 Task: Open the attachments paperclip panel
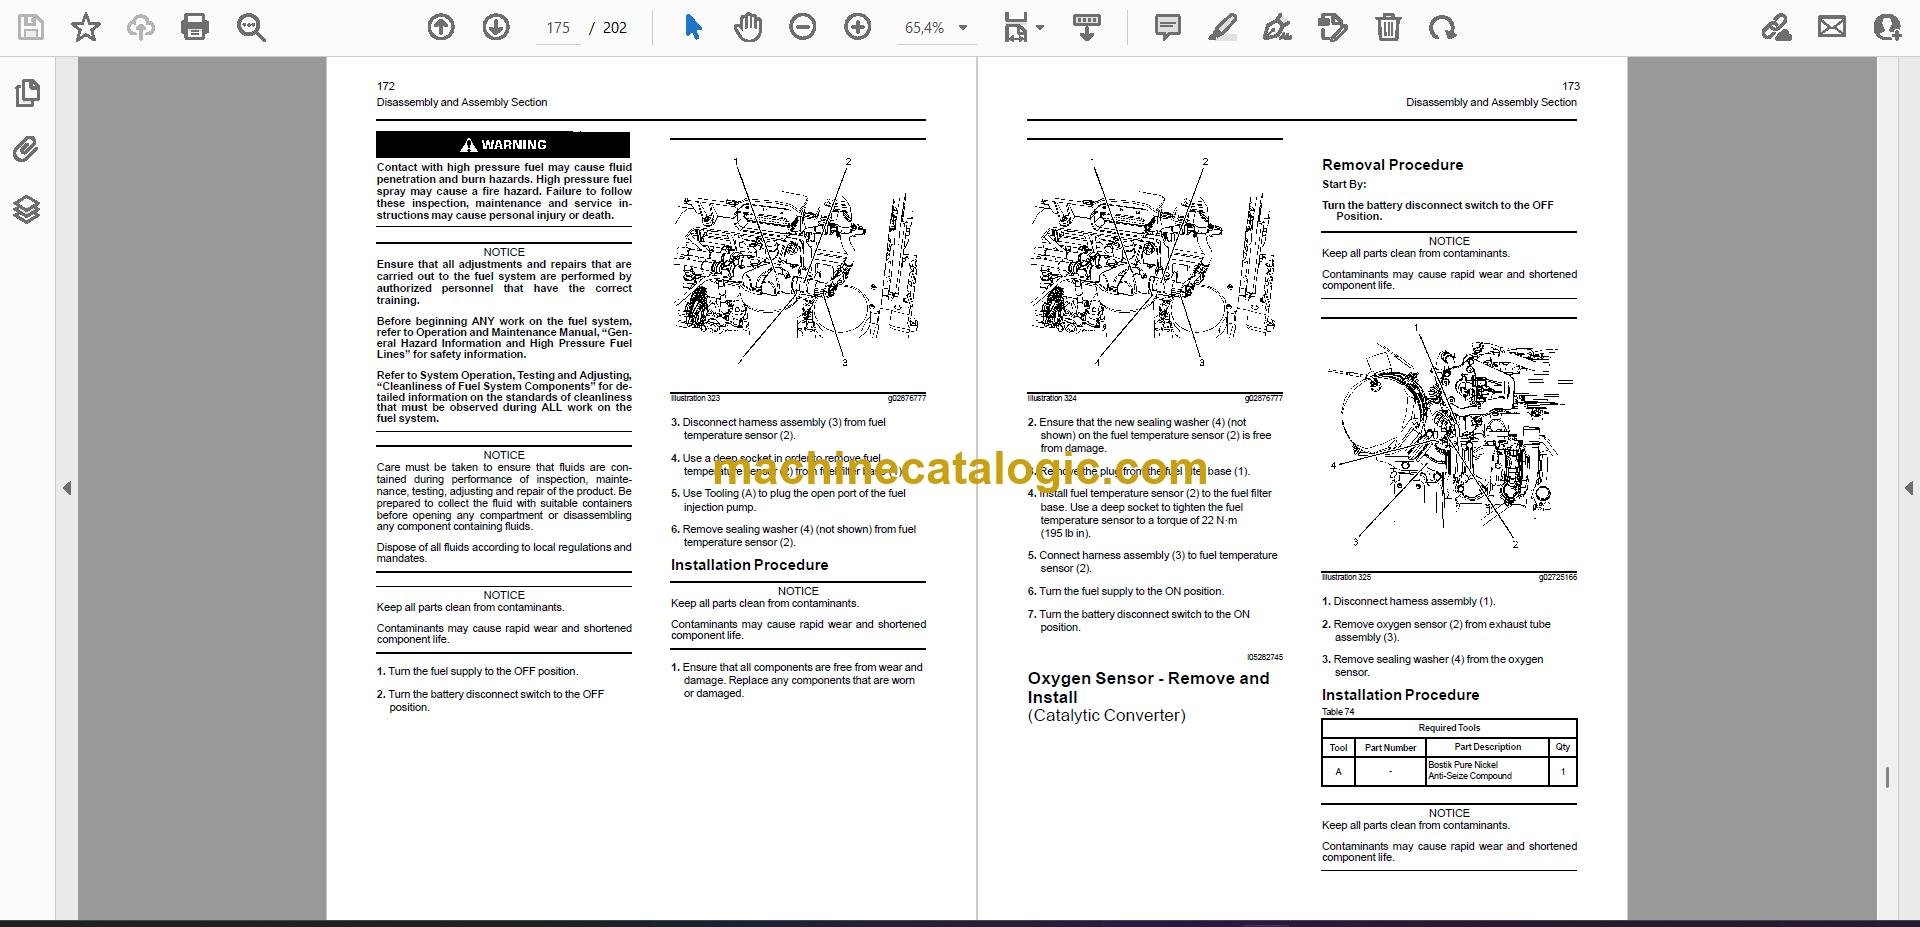(x=27, y=150)
